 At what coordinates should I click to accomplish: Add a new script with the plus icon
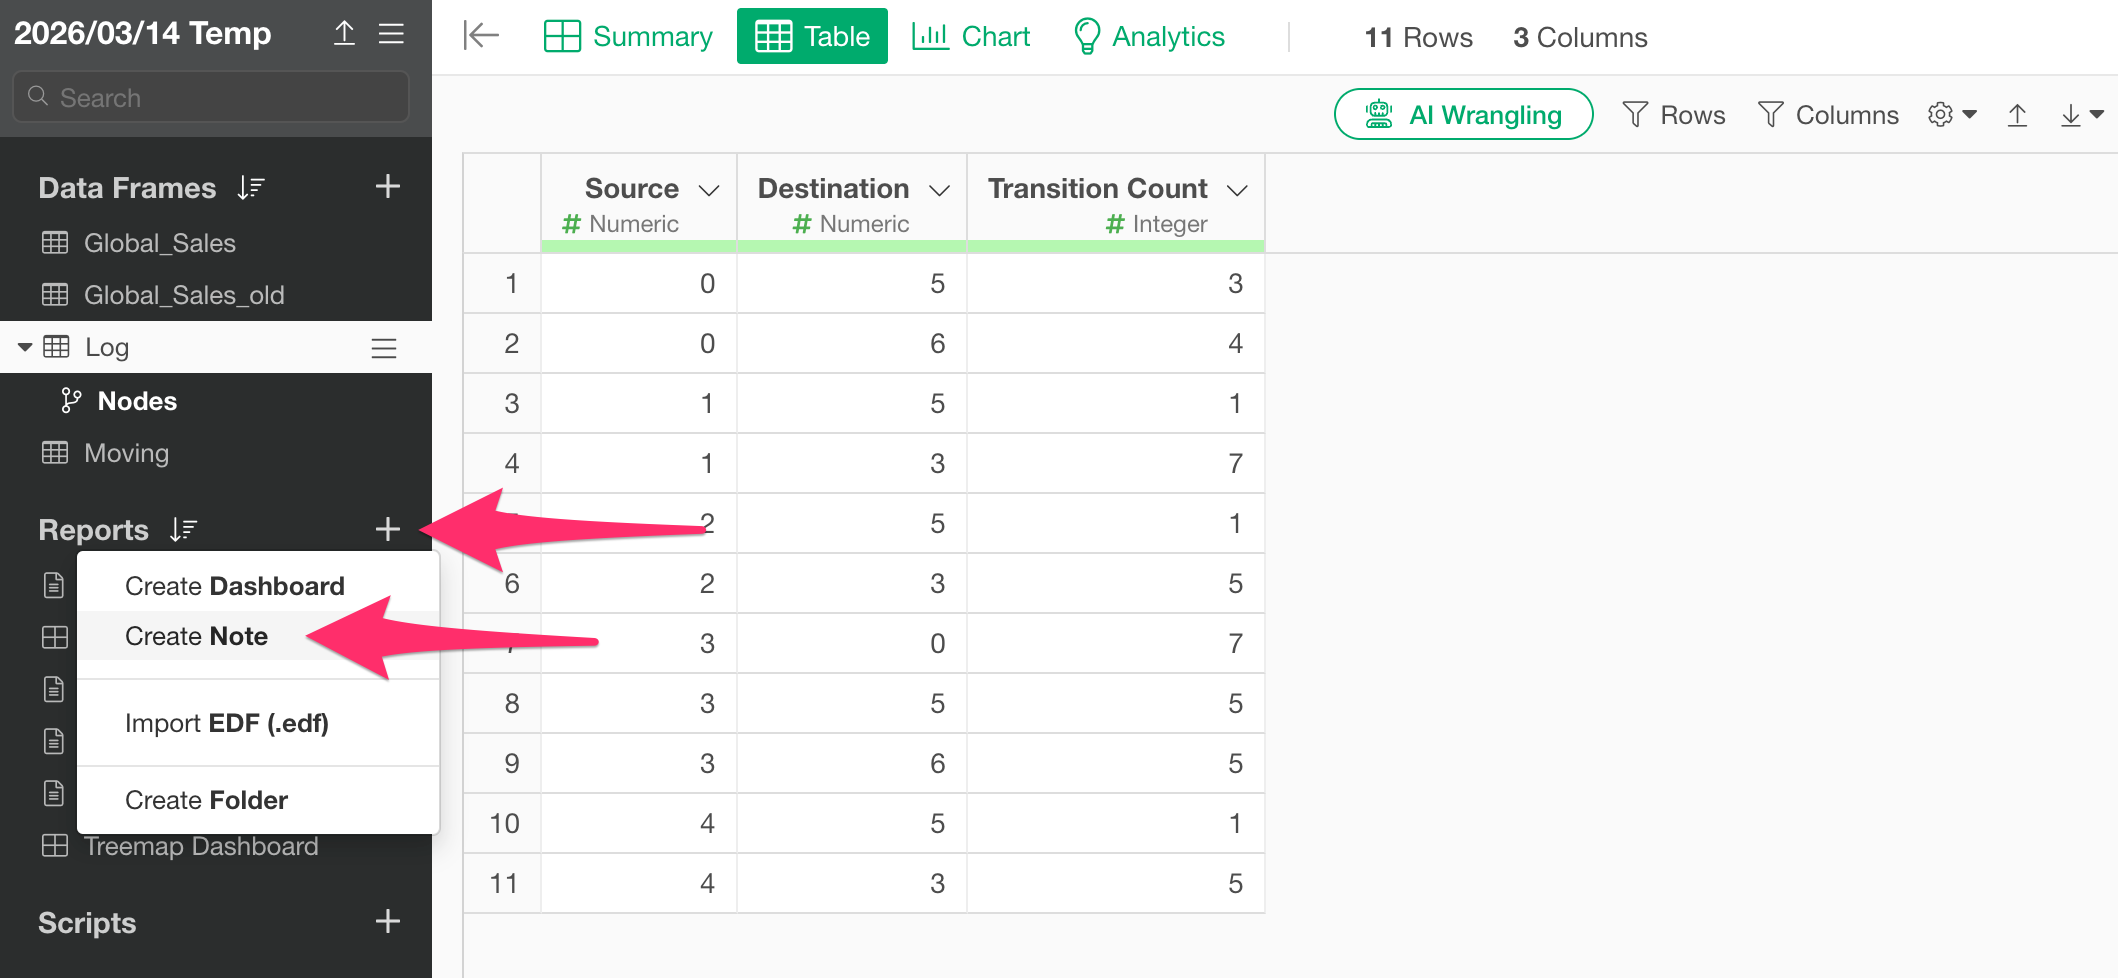(388, 922)
